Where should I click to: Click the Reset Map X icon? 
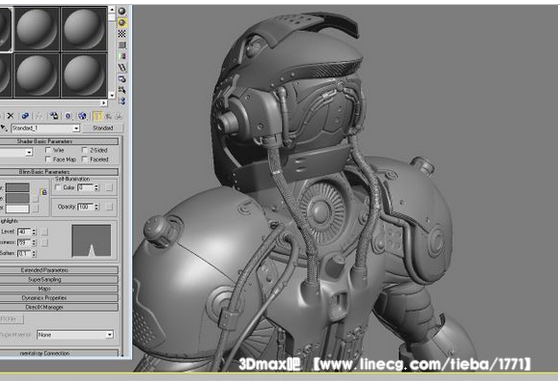click(x=10, y=116)
